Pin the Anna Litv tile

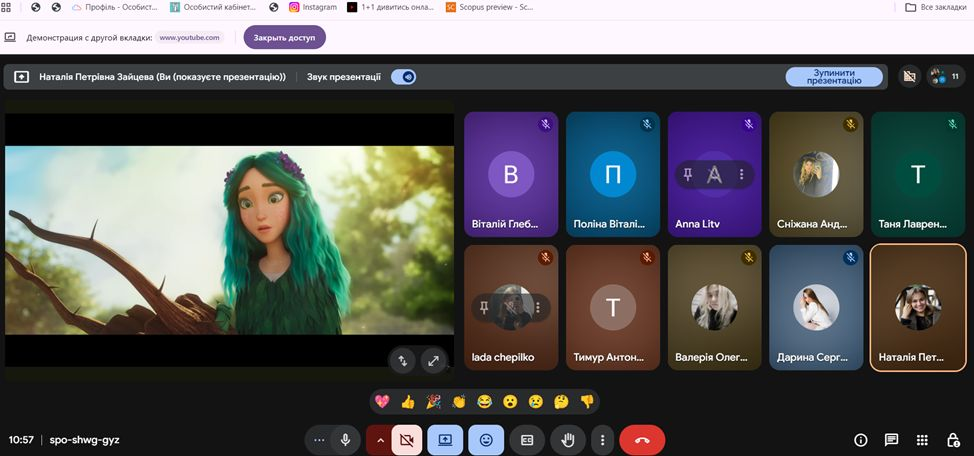688,175
